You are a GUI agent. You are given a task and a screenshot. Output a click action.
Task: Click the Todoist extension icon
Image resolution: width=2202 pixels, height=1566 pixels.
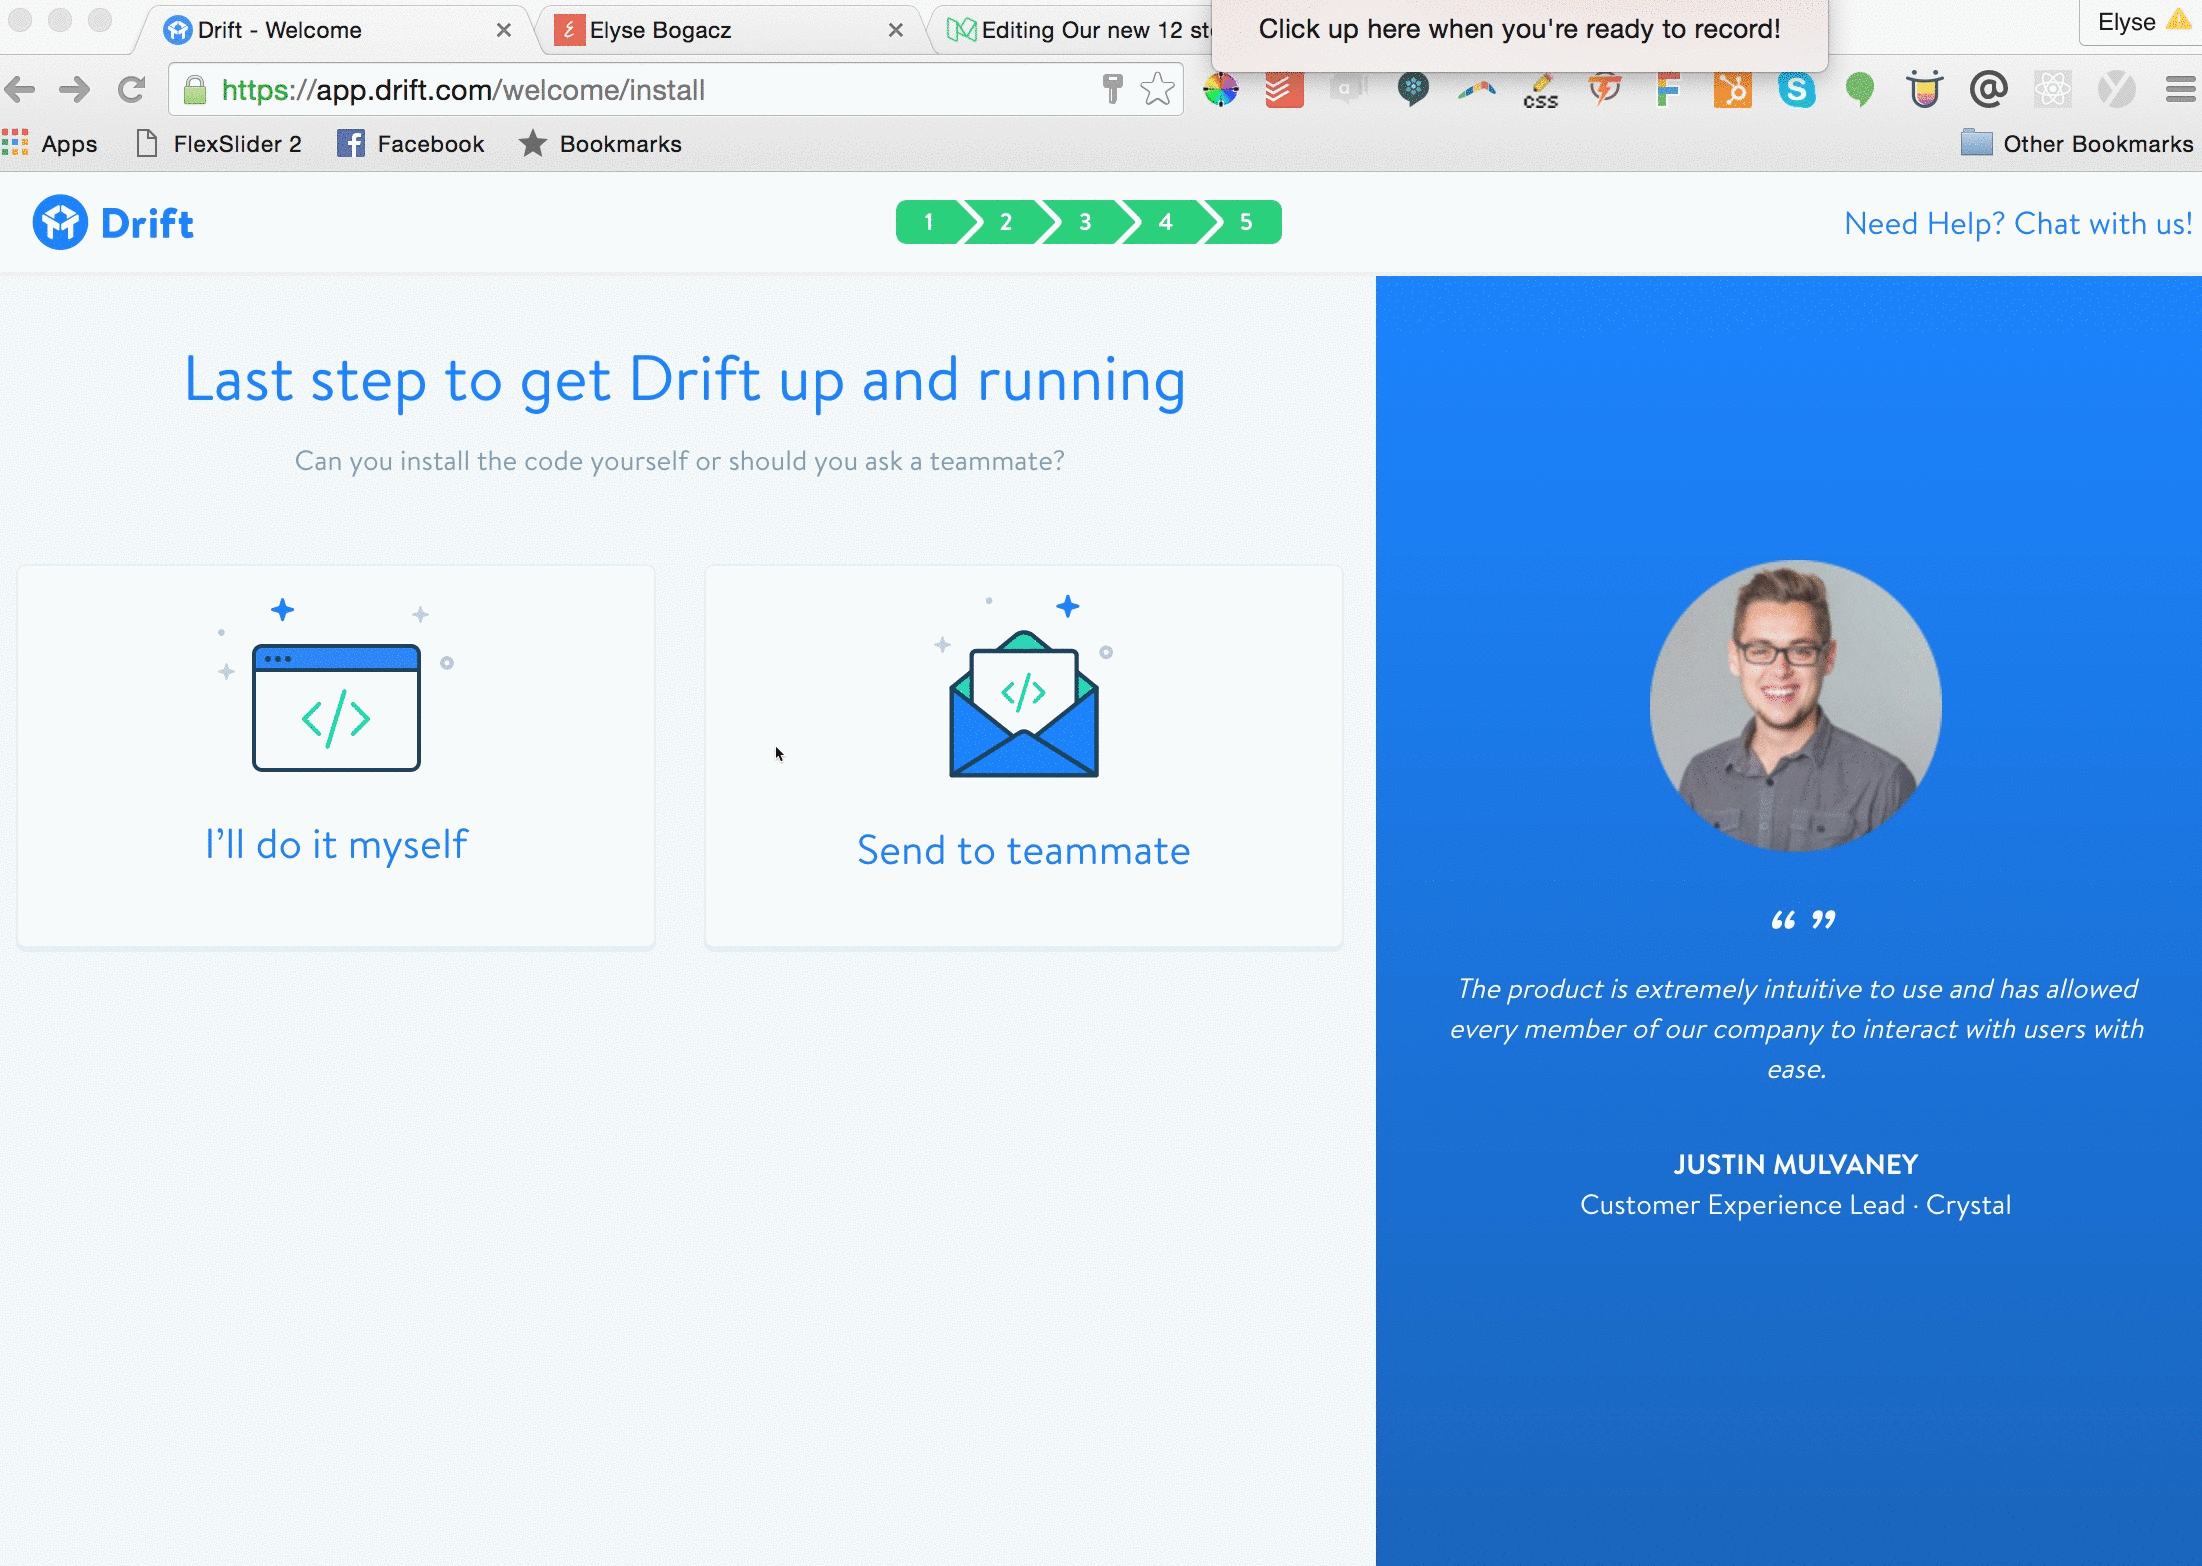pyautogui.click(x=1284, y=90)
